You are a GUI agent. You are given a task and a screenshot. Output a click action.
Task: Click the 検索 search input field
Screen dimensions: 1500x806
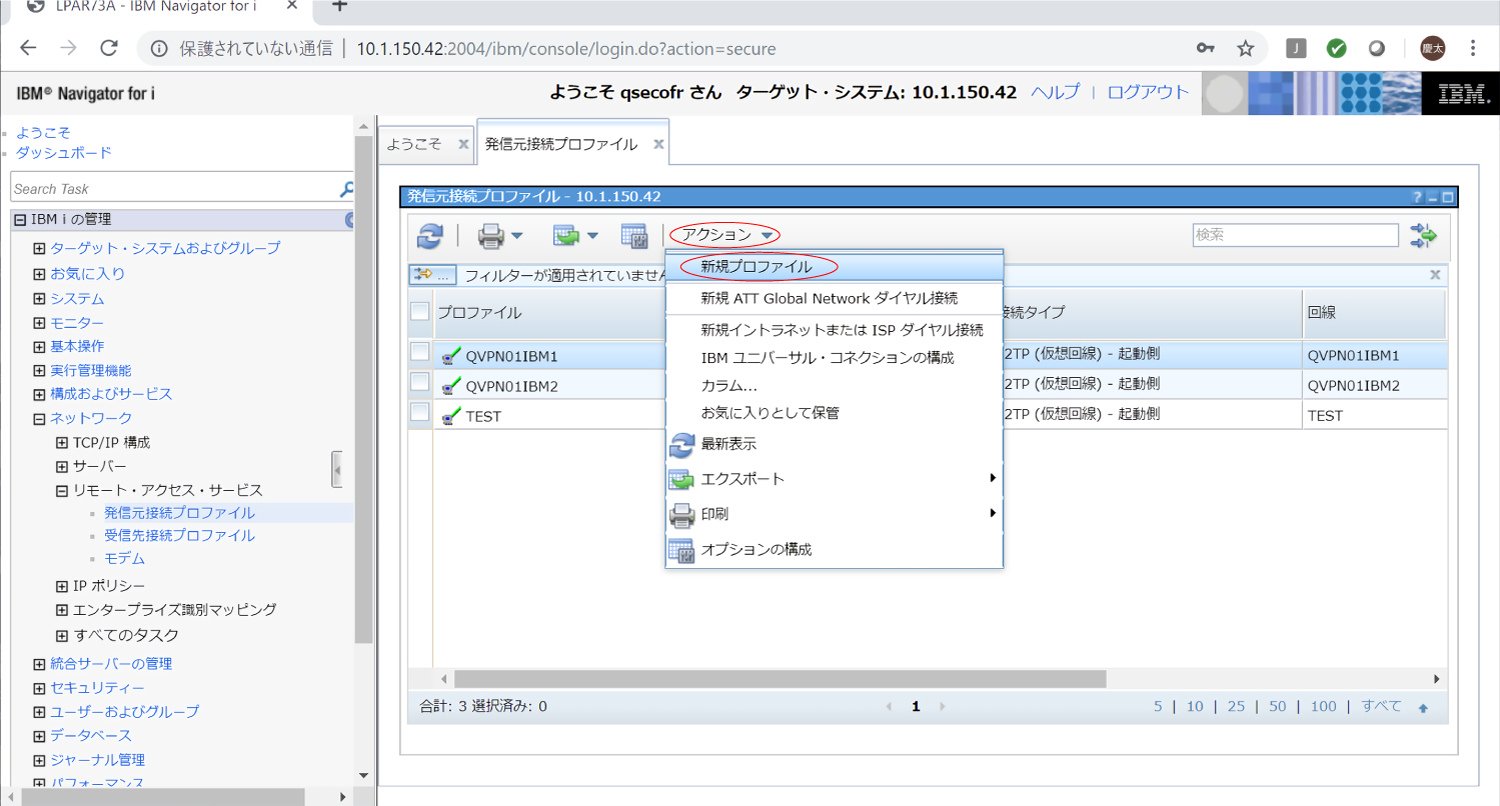point(1295,235)
